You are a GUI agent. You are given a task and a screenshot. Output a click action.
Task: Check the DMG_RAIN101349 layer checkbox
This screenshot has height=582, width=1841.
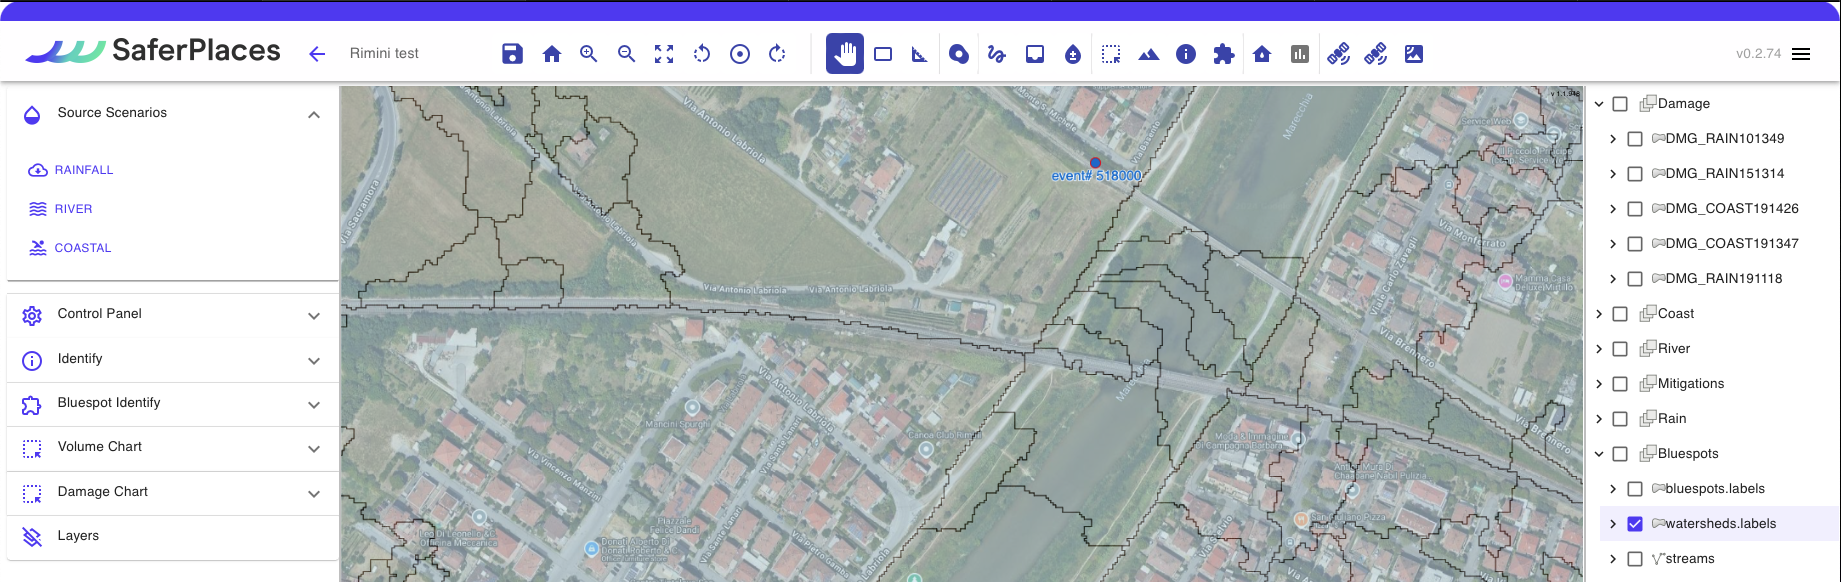[1635, 139]
